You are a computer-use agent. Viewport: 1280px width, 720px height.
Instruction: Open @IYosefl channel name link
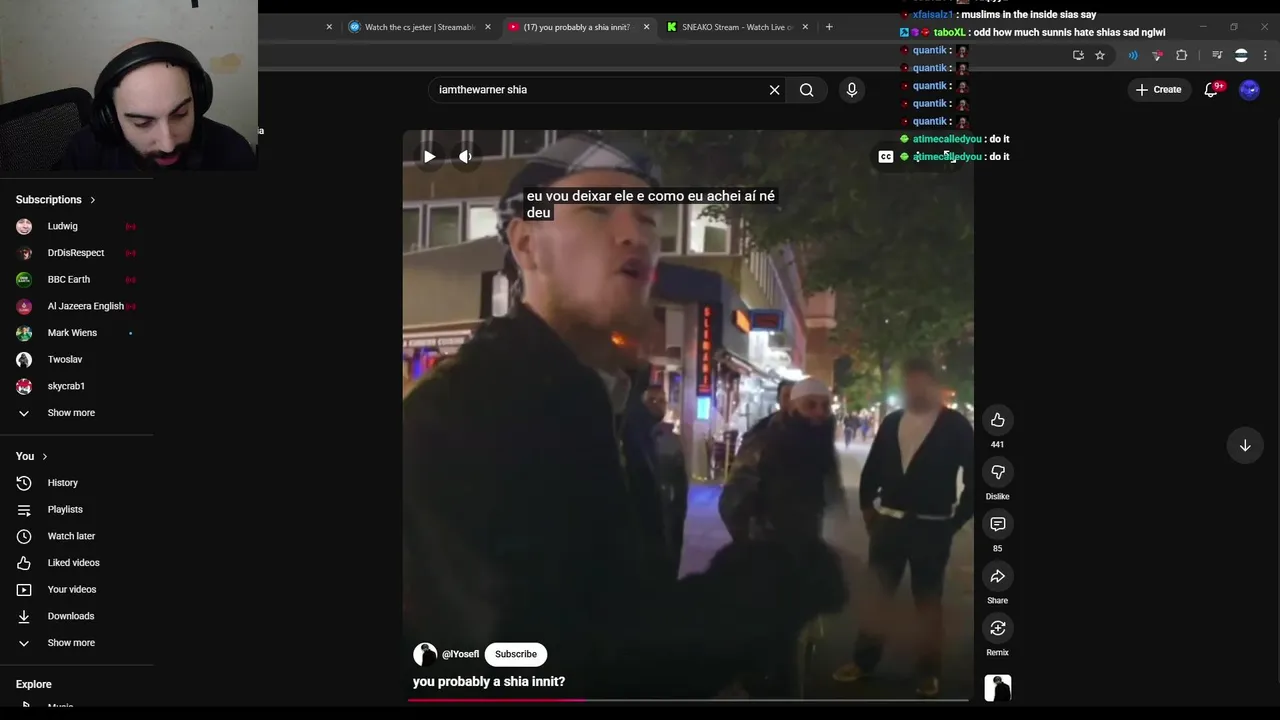pos(460,654)
